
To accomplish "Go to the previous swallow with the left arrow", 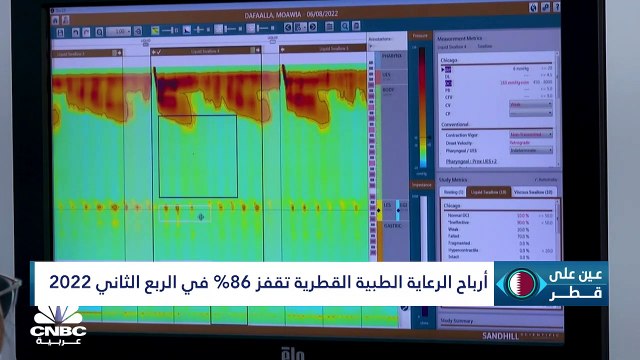I will [x=288, y=27].
